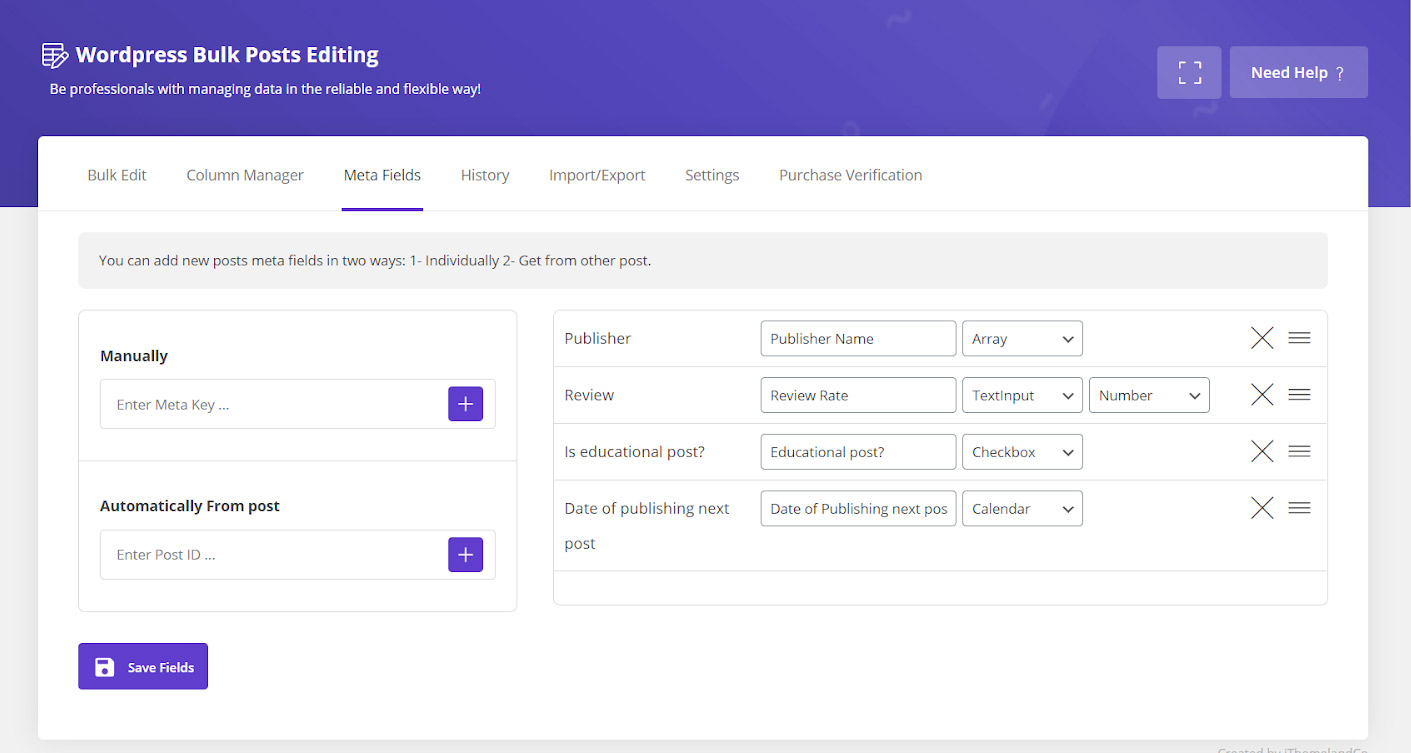Edit the Review Rate label field
This screenshot has width=1411, height=753.
pos(858,395)
